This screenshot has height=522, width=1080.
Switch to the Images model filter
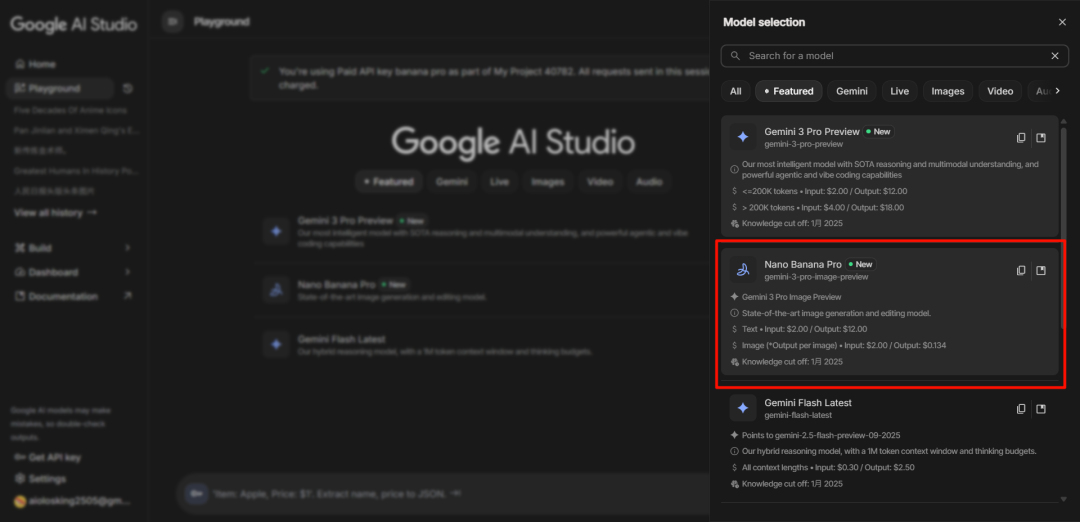(947, 91)
